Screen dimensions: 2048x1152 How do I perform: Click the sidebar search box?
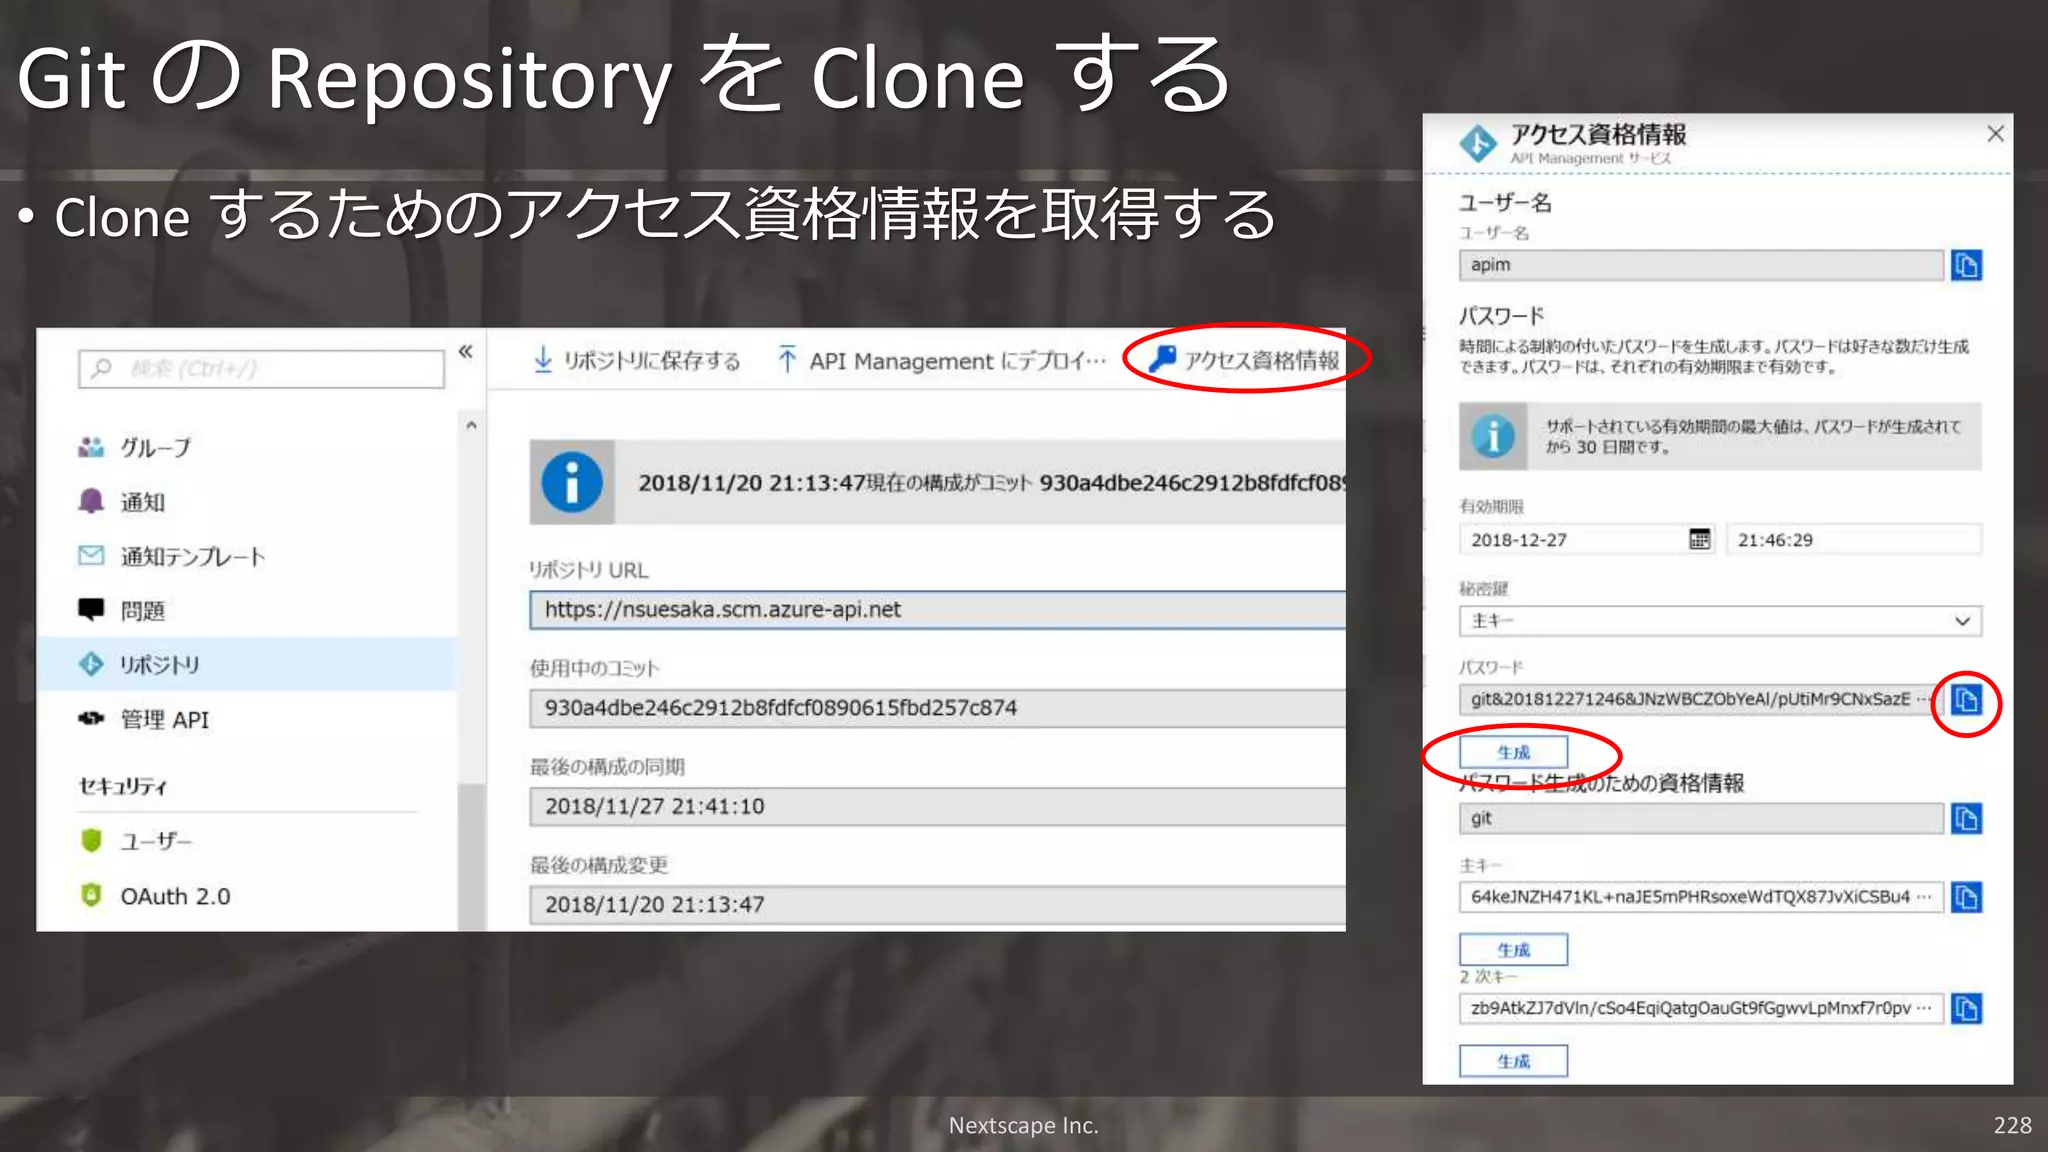coord(261,369)
